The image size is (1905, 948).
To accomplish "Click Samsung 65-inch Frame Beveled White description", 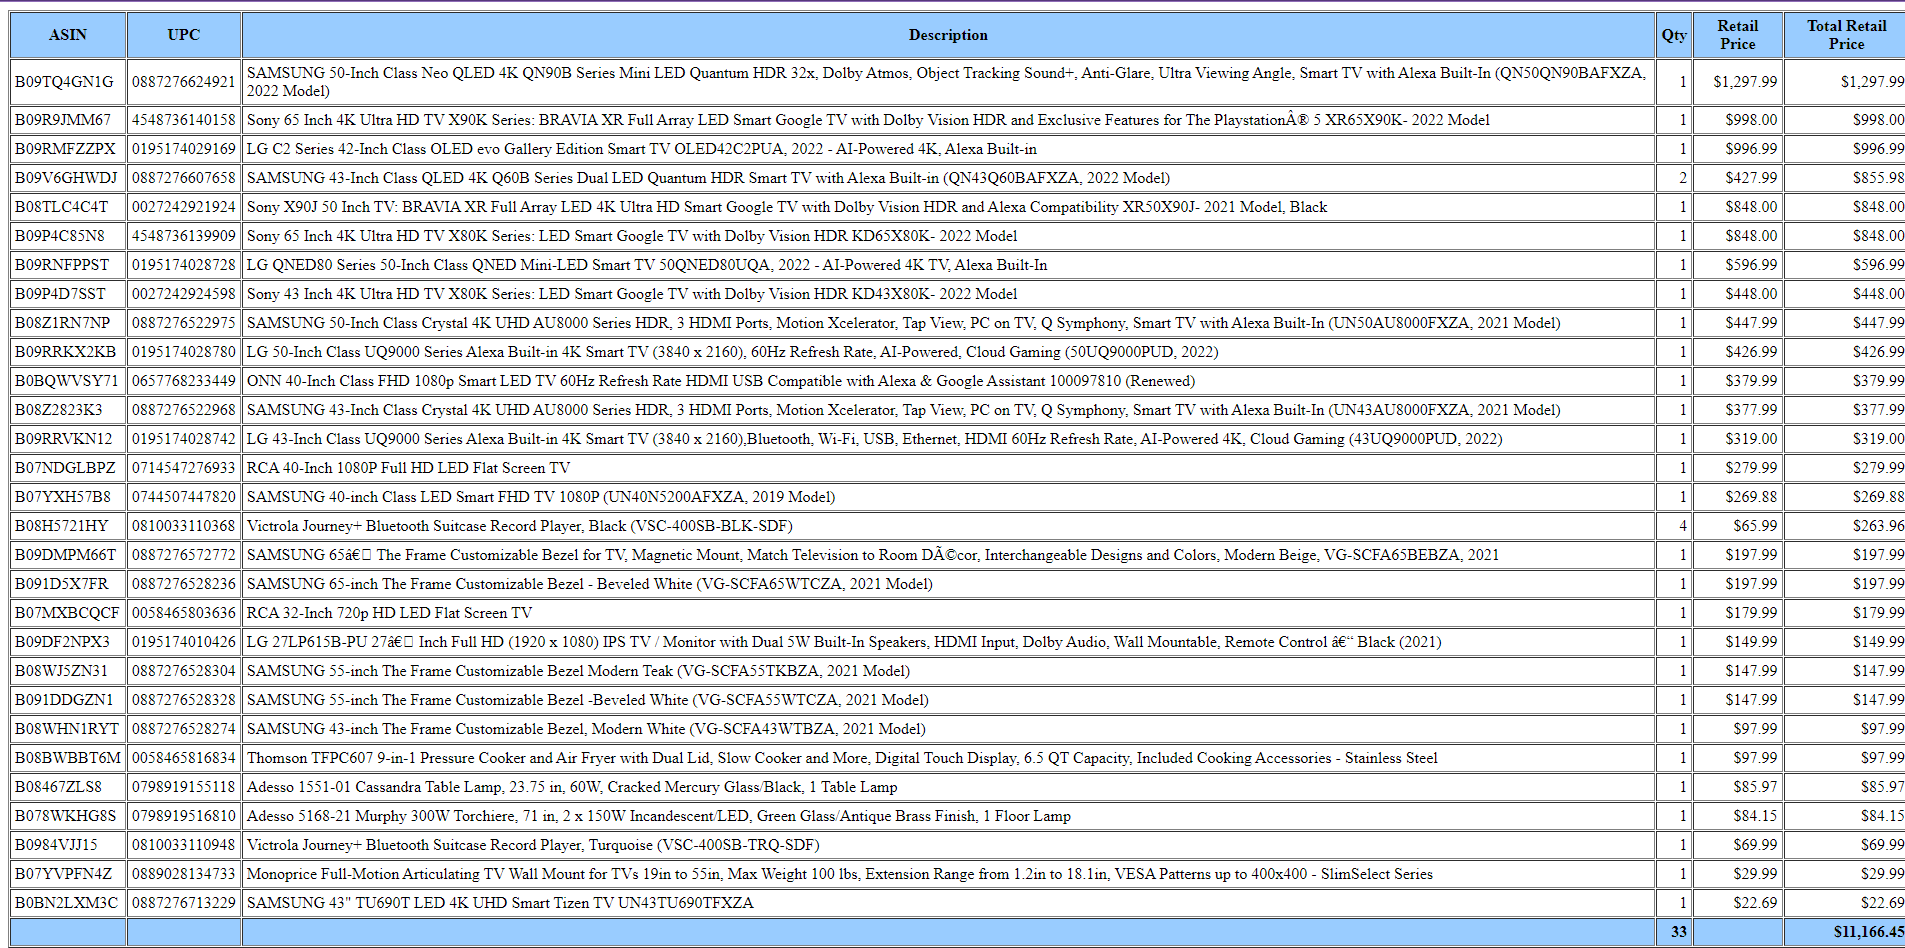I will point(948,584).
